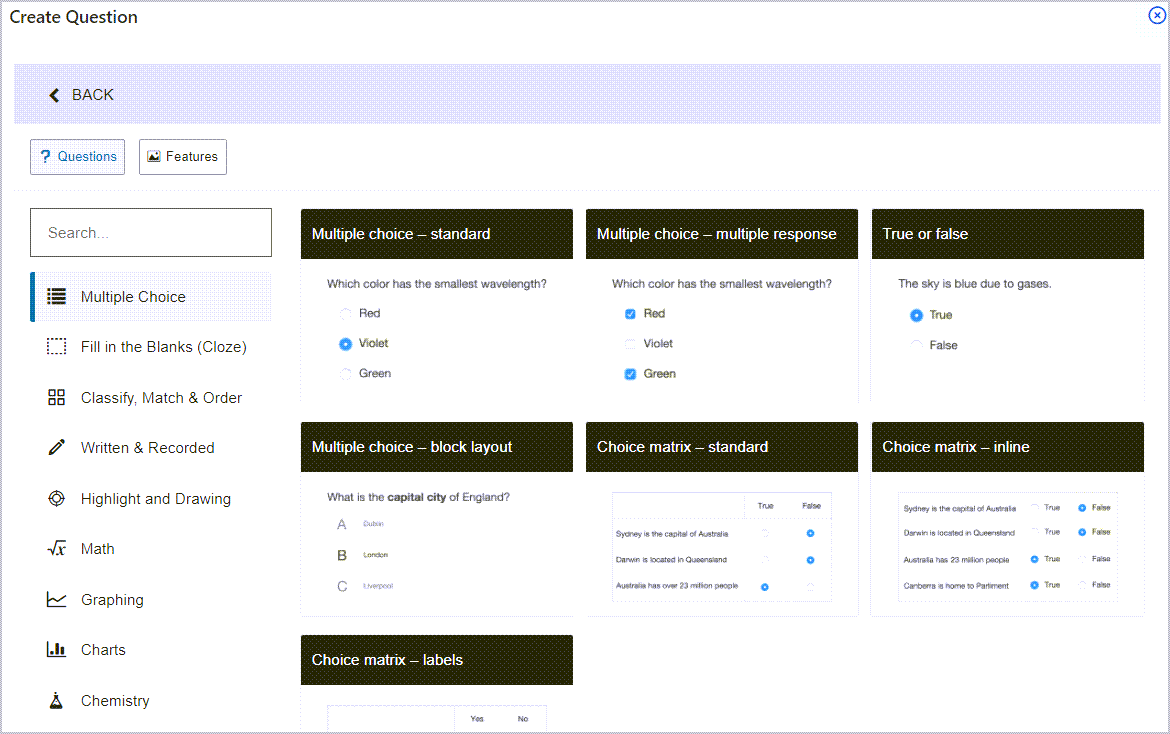Click the Highlight and Drawing target icon

coord(57,498)
